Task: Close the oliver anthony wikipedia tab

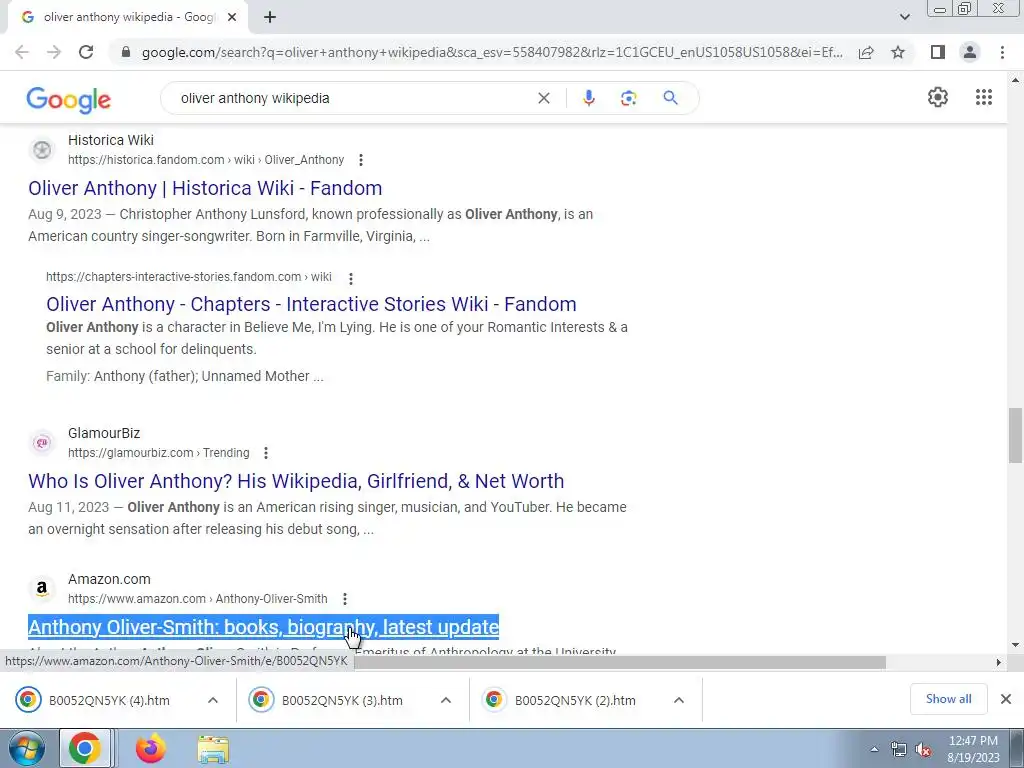Action: tap(232, 18)
